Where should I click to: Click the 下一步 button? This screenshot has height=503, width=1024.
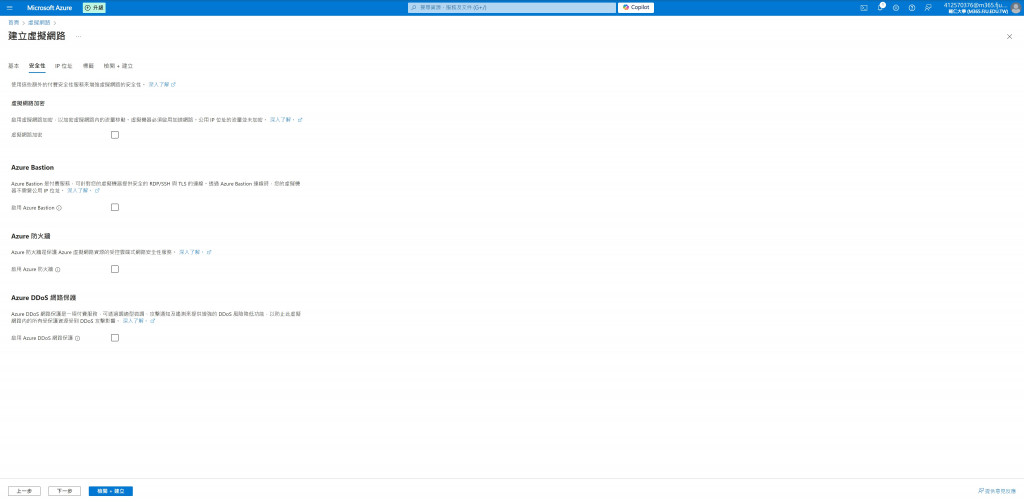tap(65, 491)
